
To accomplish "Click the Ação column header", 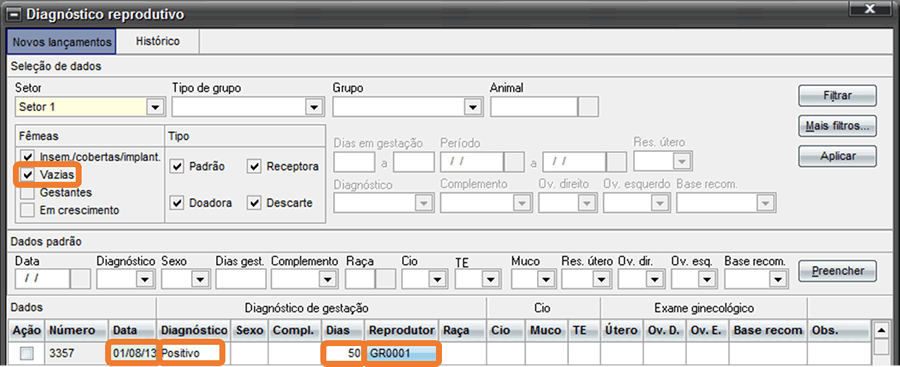I will click(27, 330).
